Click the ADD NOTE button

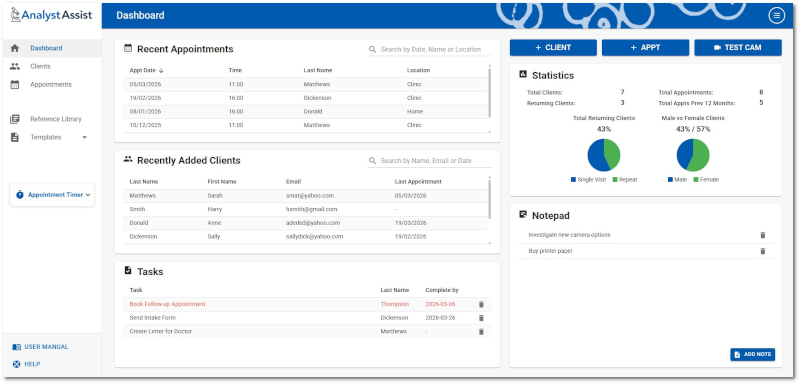click(x=753, y=354)
